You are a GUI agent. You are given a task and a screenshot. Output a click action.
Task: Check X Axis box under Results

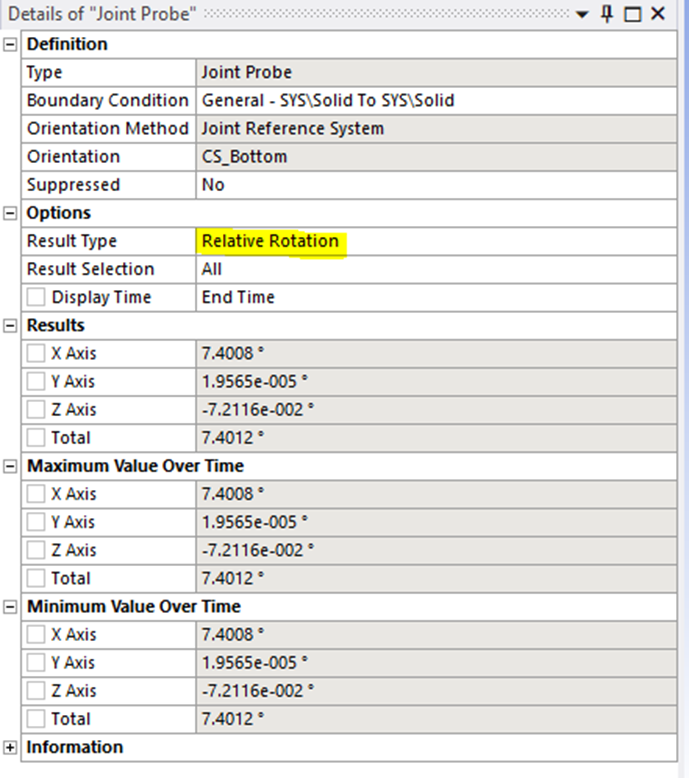[36, 353]
